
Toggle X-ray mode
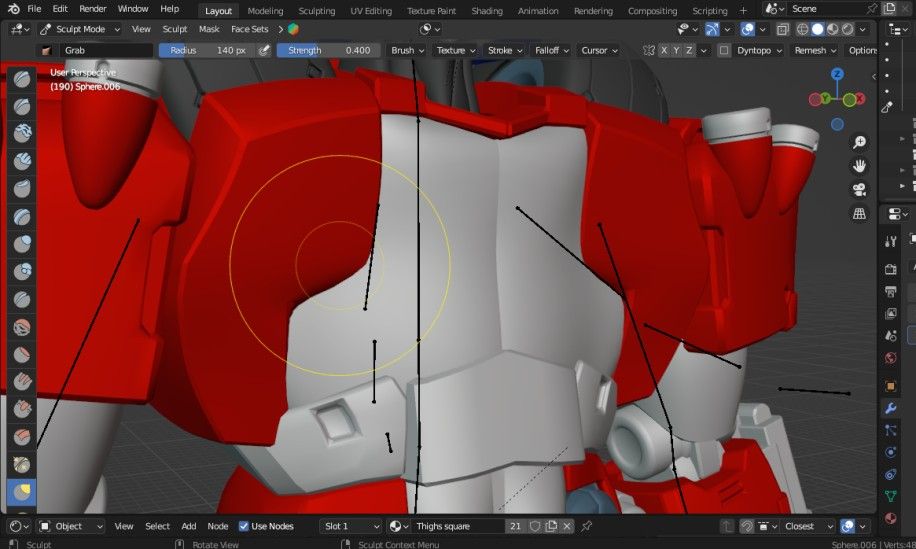pos(783,29)
